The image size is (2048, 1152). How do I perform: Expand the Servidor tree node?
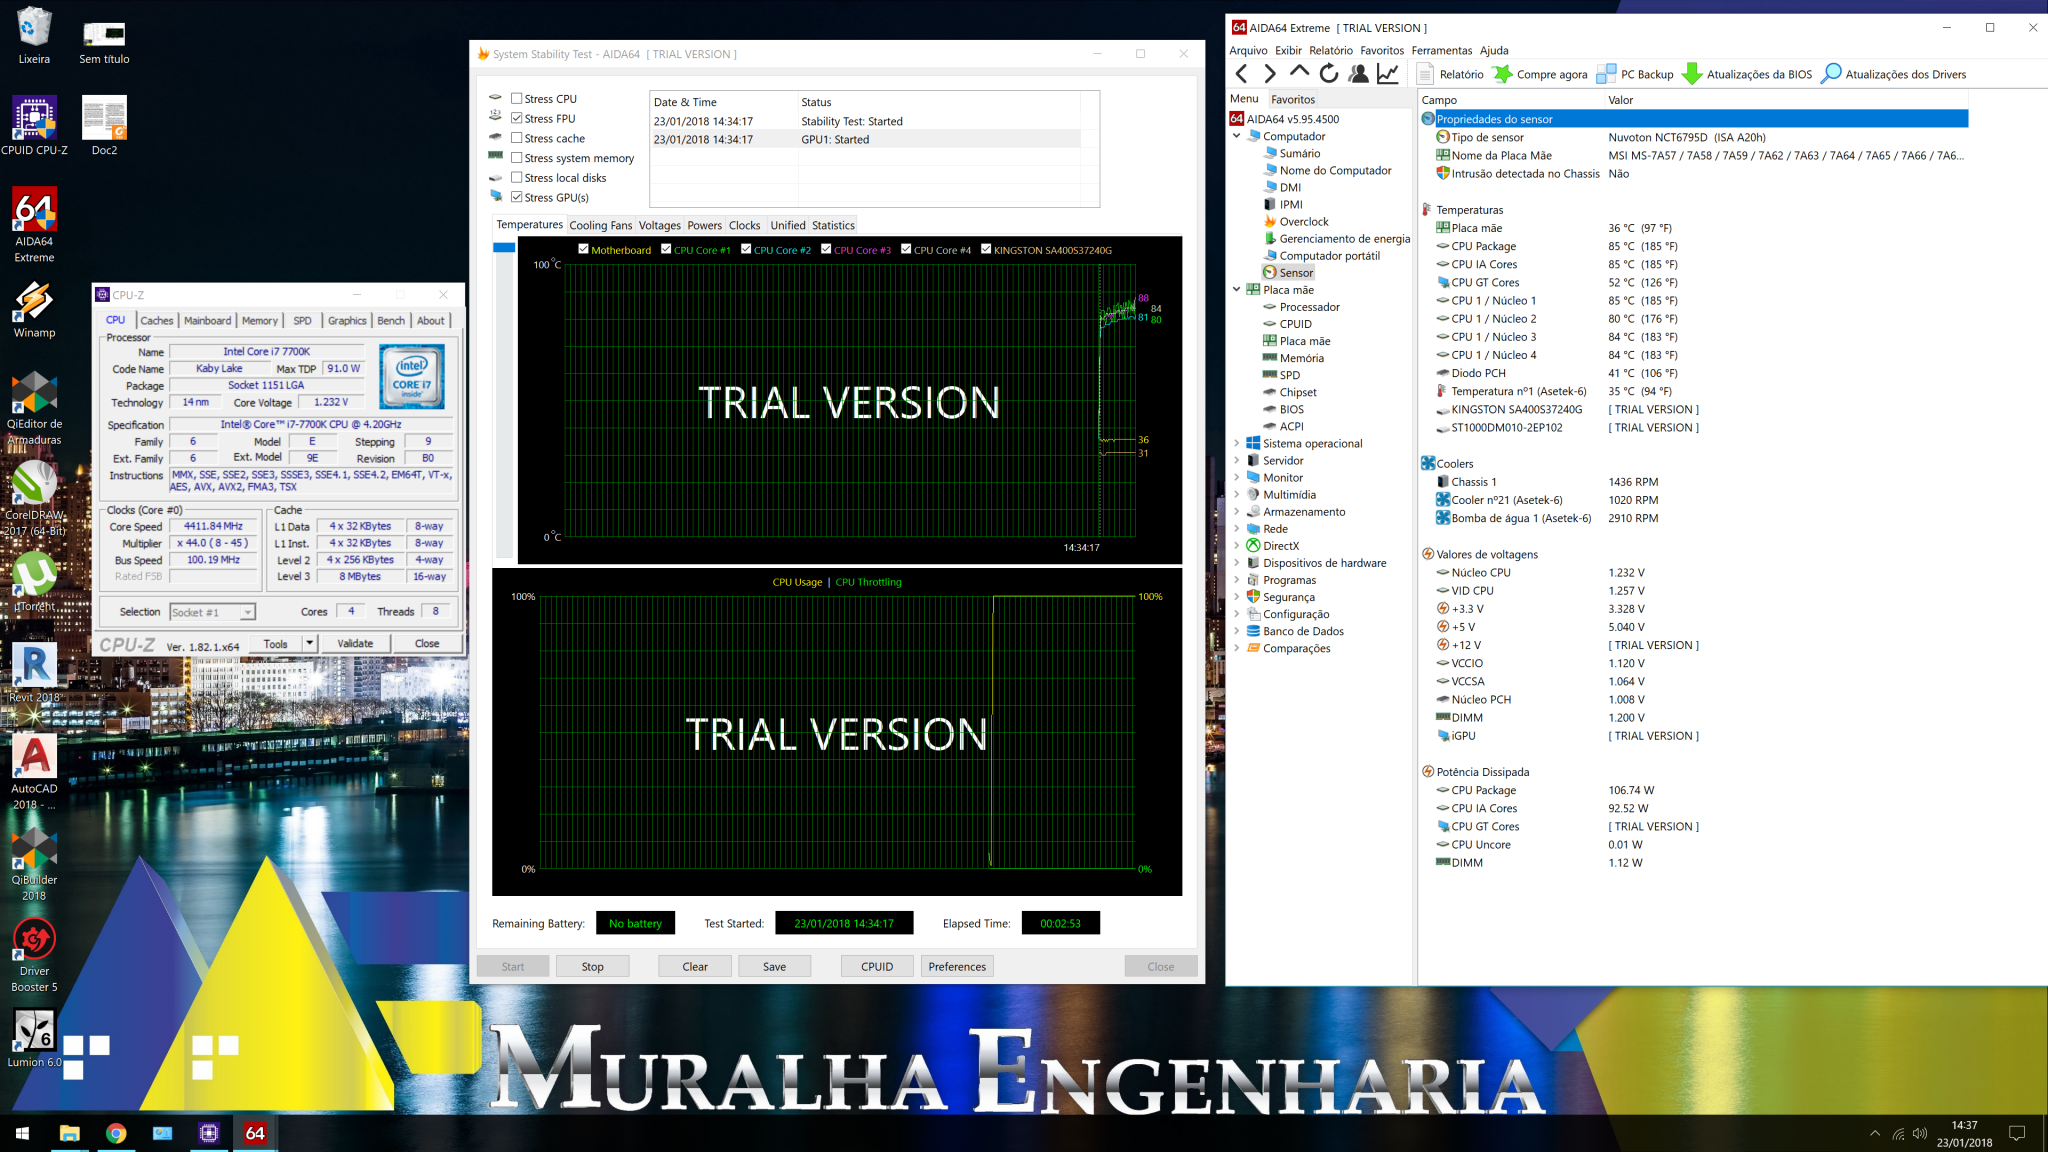(1237, 460)
